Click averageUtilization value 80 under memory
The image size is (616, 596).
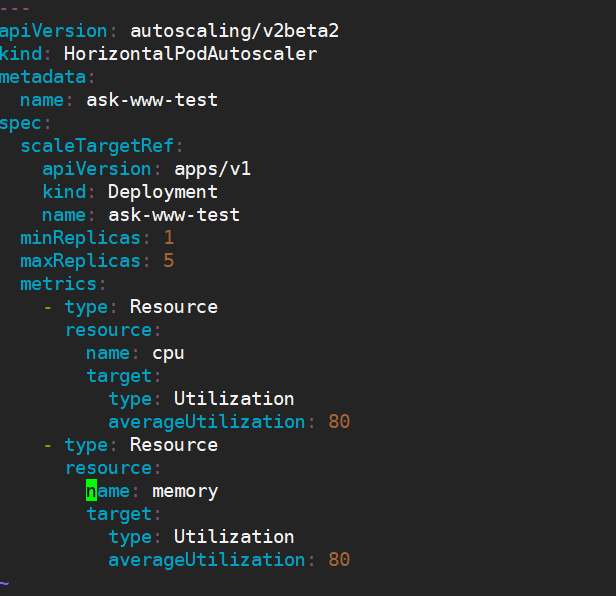point(339,560)
